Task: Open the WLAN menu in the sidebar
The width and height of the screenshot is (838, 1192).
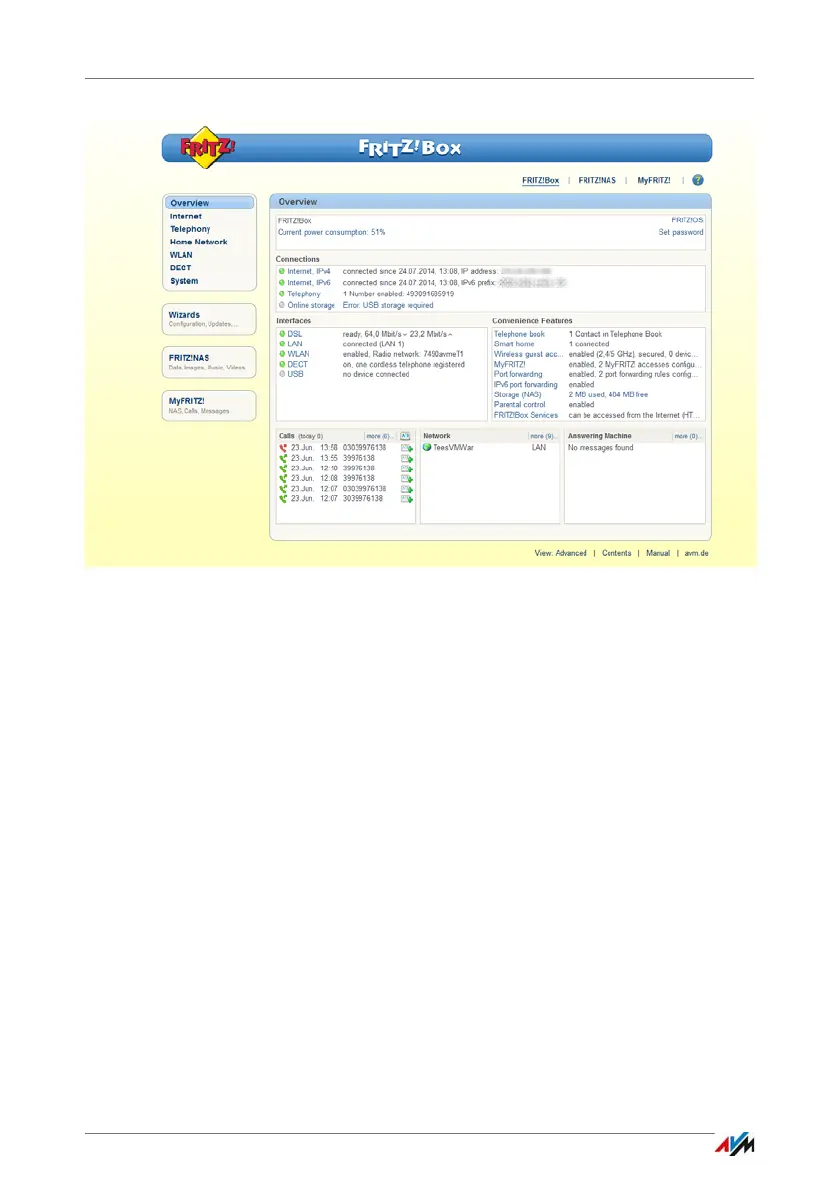Action: pyautogui.click(x=181, y=255)
